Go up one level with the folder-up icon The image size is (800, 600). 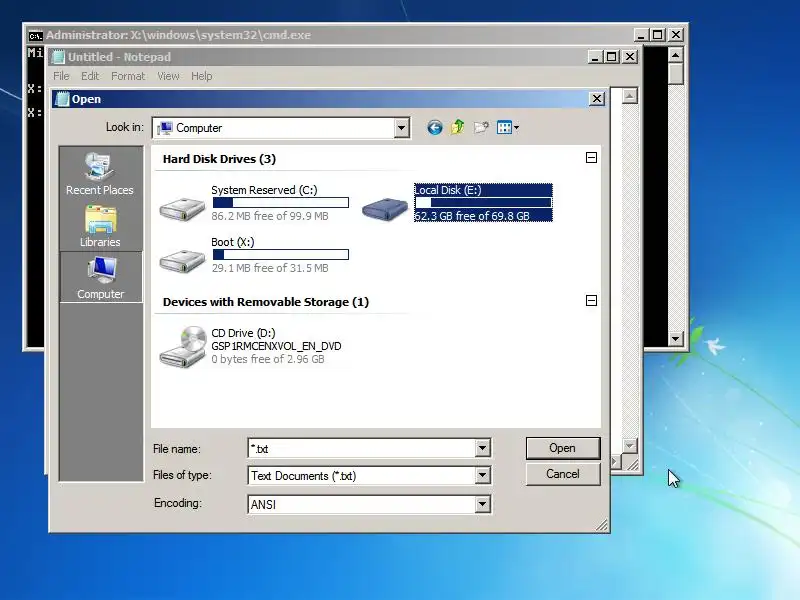(458, 127)
